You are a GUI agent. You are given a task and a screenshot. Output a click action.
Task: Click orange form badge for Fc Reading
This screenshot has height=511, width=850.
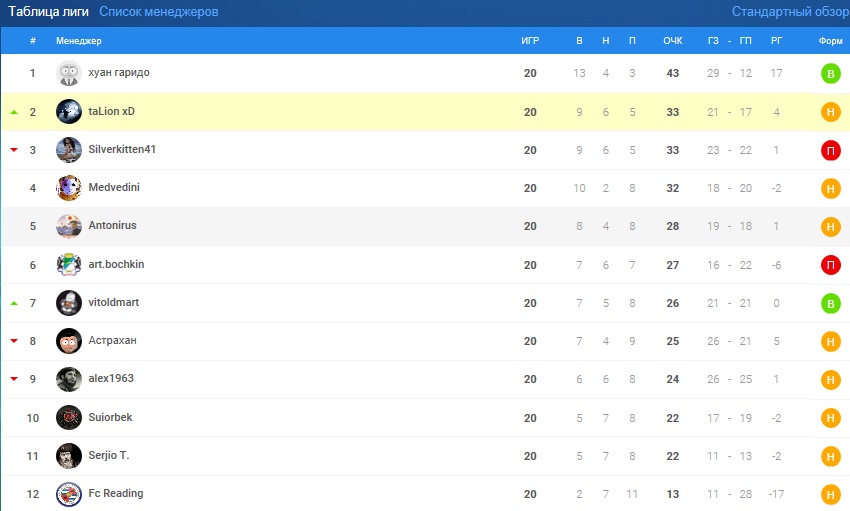pyautogui.click(x=830, y=493)
